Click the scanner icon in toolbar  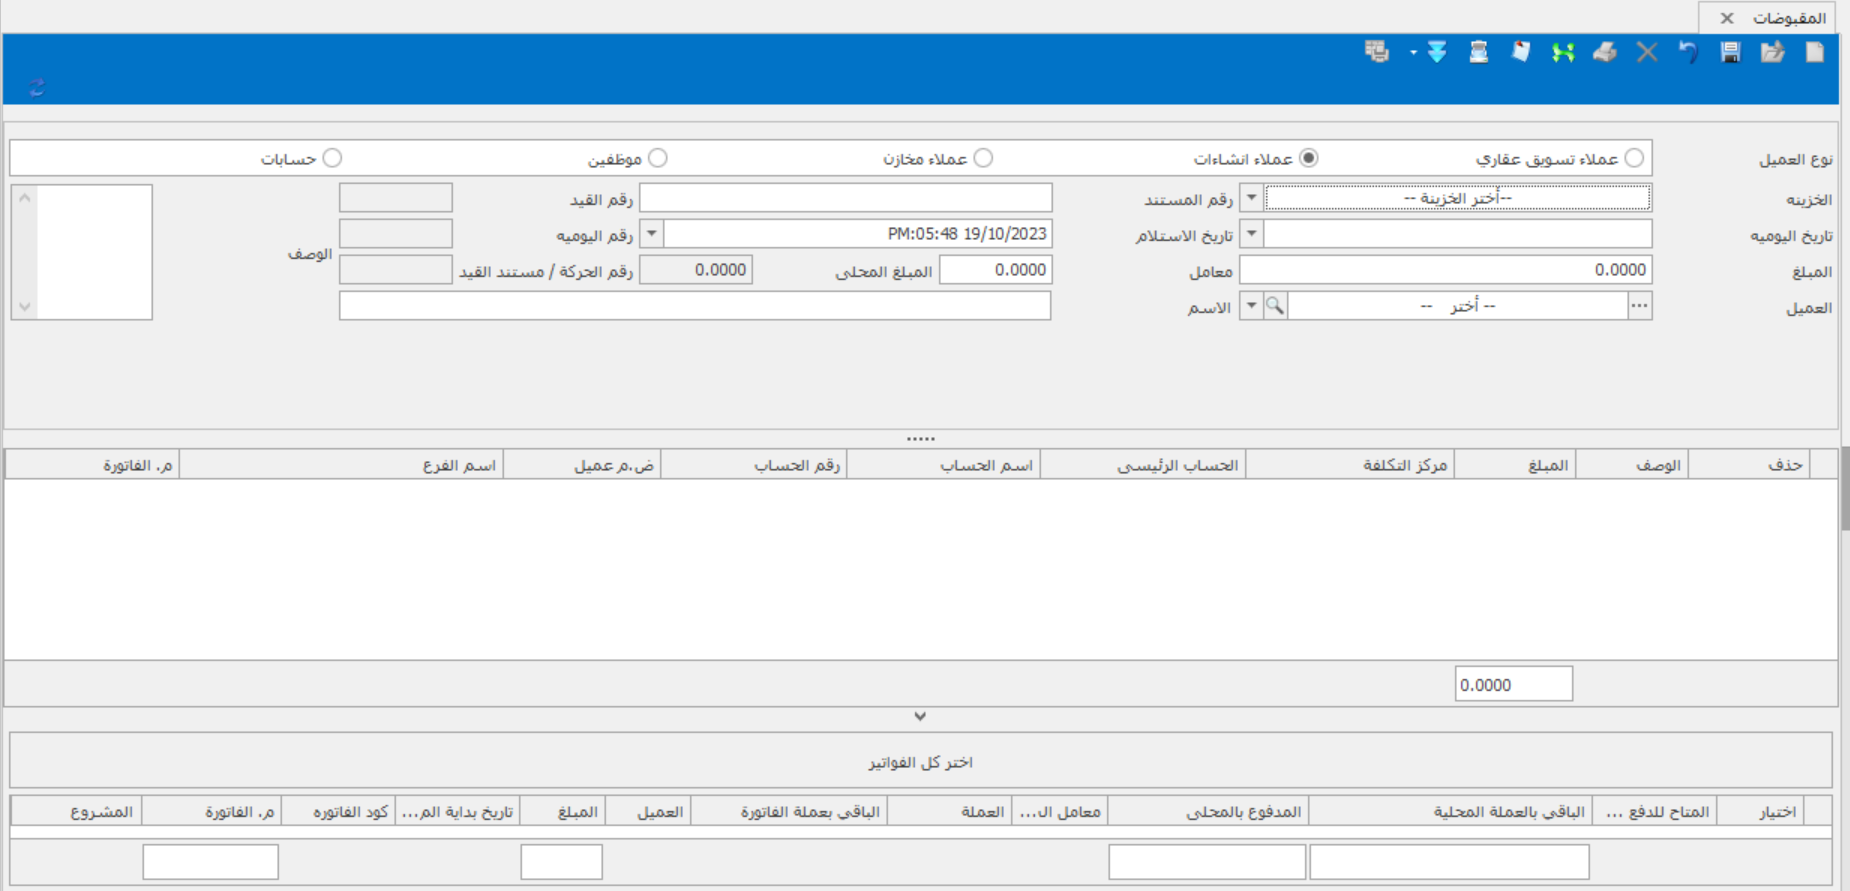tap(1478, 53)
